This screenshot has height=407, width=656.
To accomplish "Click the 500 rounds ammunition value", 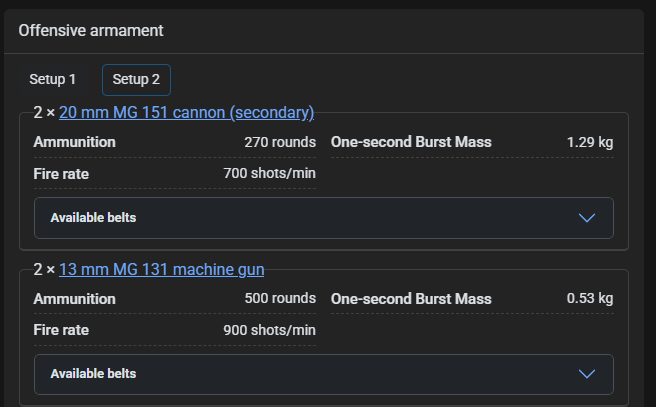I will point(280,298).
